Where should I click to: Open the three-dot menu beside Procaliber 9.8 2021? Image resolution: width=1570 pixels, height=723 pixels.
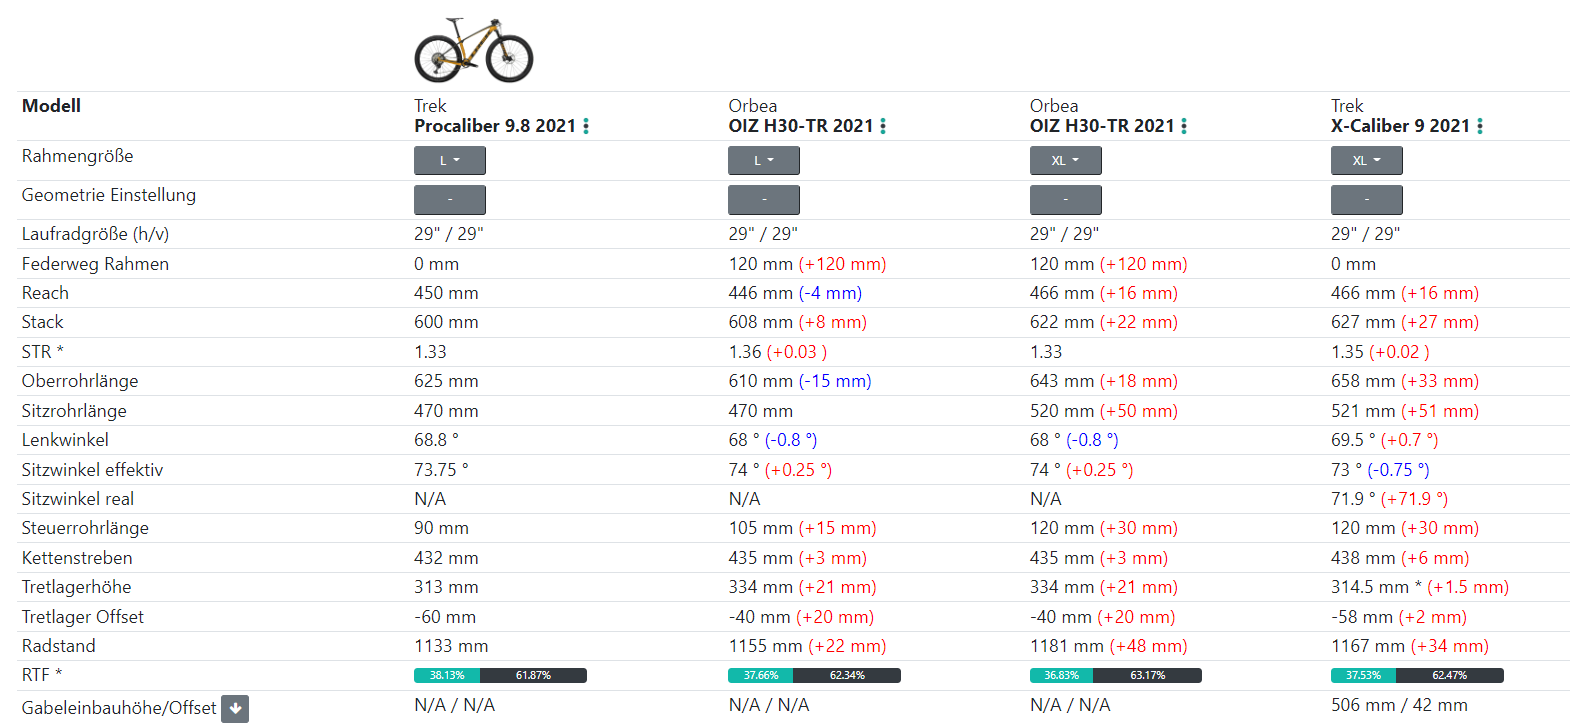[x=586, y=126]
